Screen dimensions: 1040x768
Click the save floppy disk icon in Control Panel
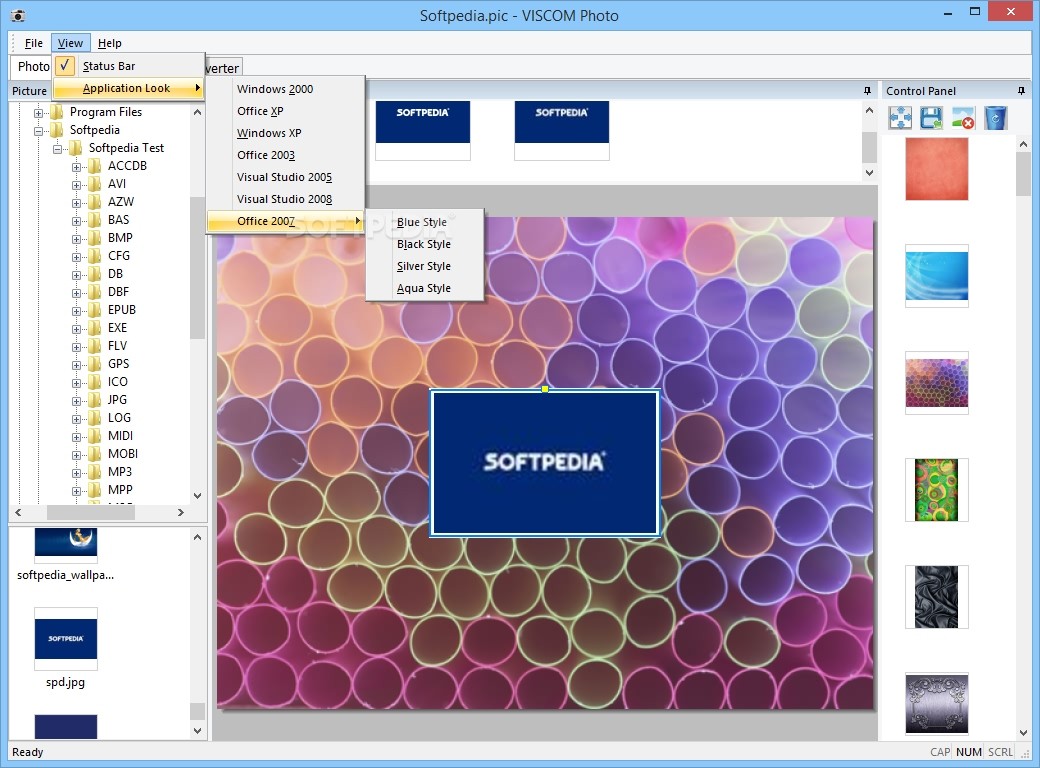tap(931, 118)
